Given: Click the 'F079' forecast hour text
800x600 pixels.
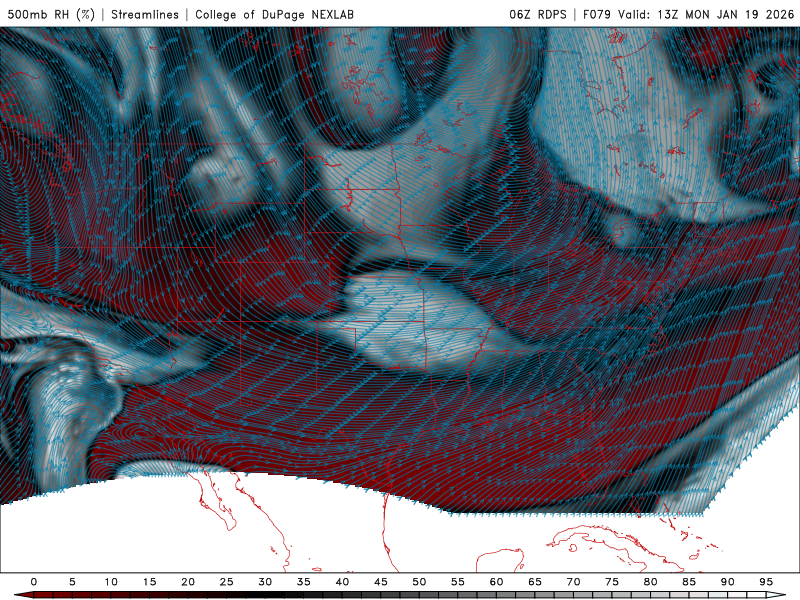Looking at the screenshot, I should tap(596, 14).
